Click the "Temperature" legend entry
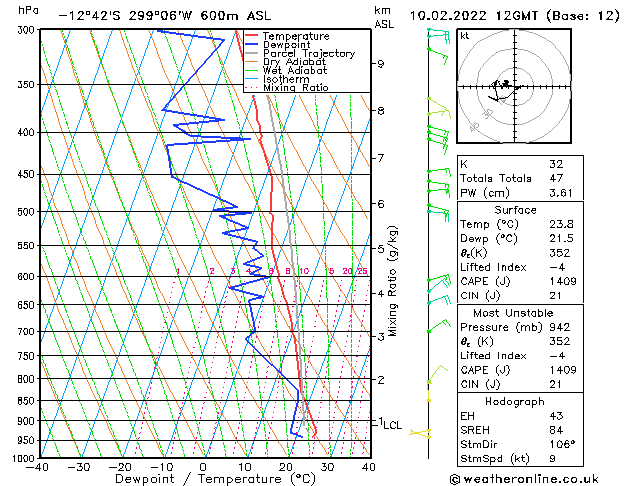 [x=296, y=36]
